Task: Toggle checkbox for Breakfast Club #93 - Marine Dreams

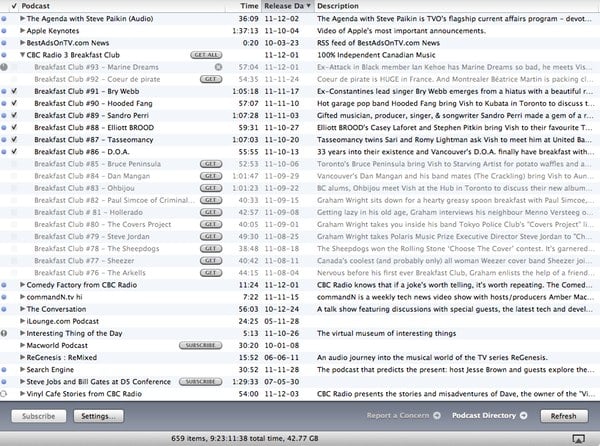Action: [14, 67]
